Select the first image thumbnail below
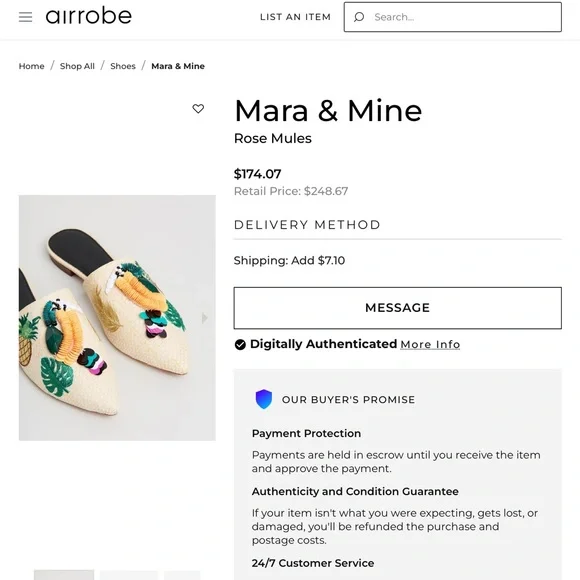580x580 pixels. (64, 575)
